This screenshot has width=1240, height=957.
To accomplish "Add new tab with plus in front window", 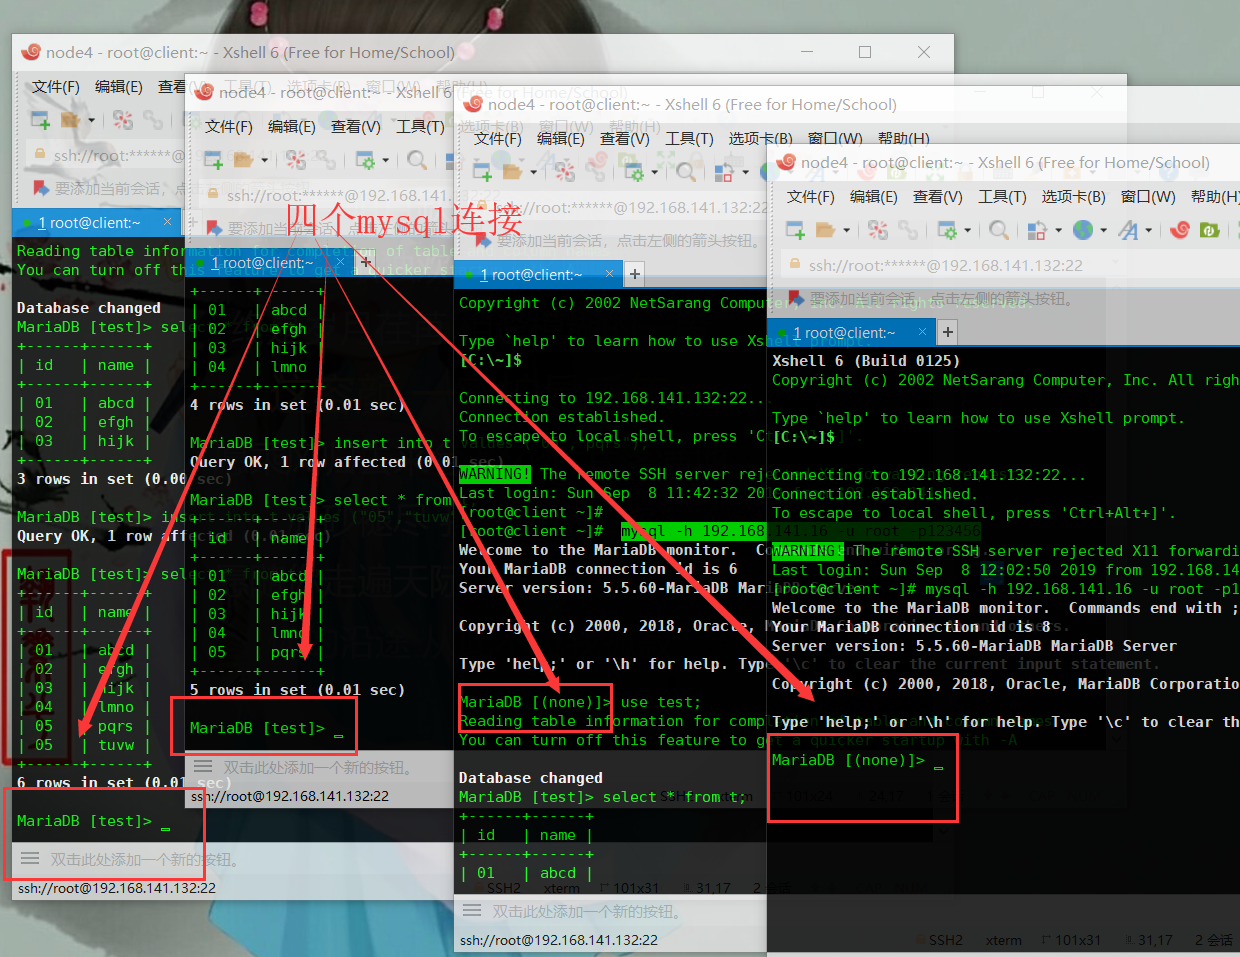I will (x=948, y=332).
